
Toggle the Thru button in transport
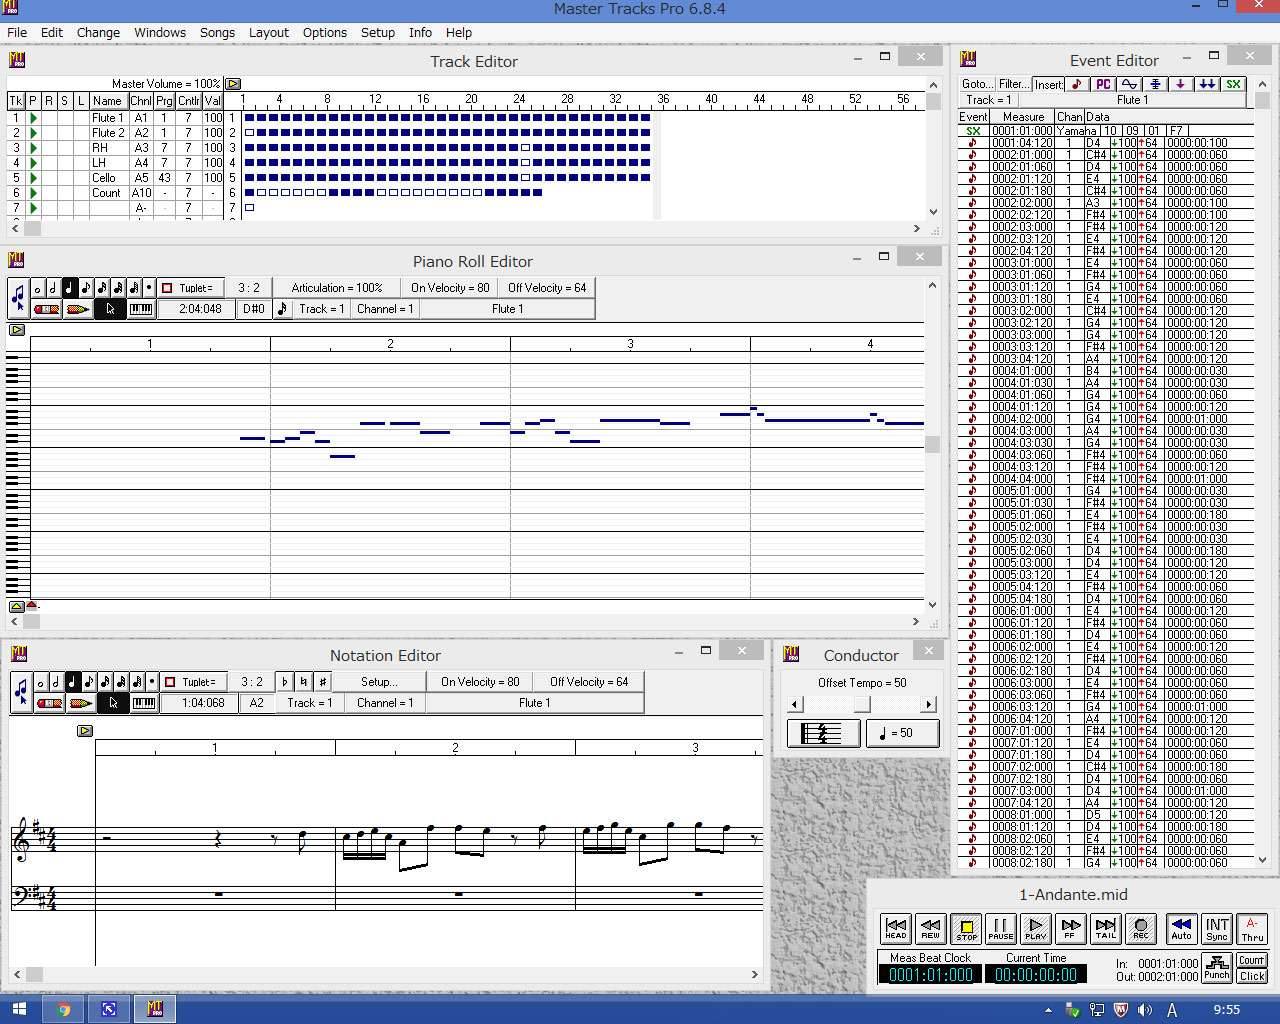1252,929
